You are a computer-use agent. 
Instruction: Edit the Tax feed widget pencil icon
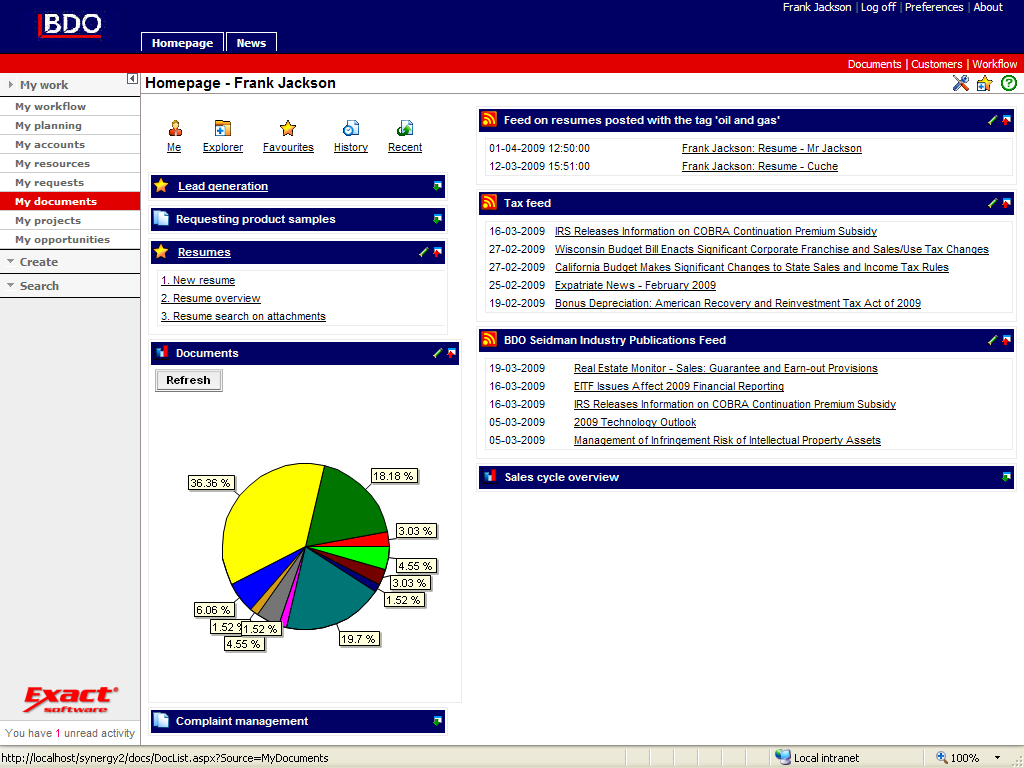(x=993, y=203)
